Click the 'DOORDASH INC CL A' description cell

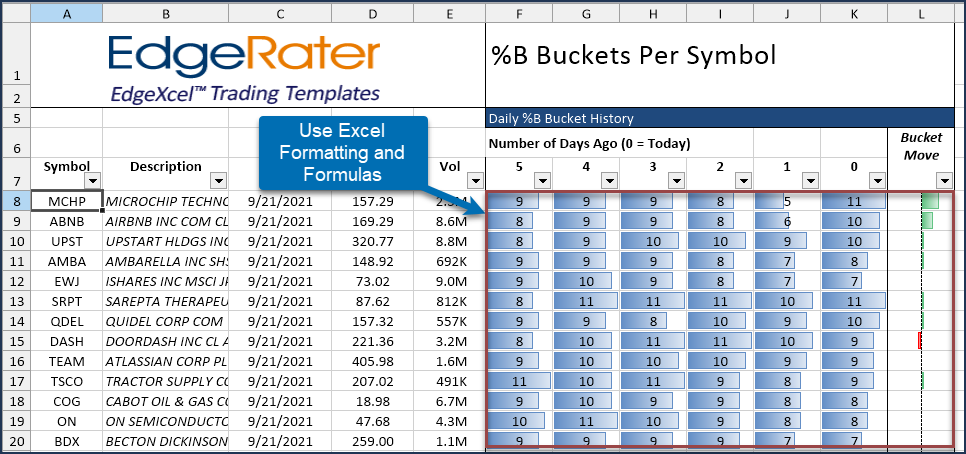[x=166, y=341]
